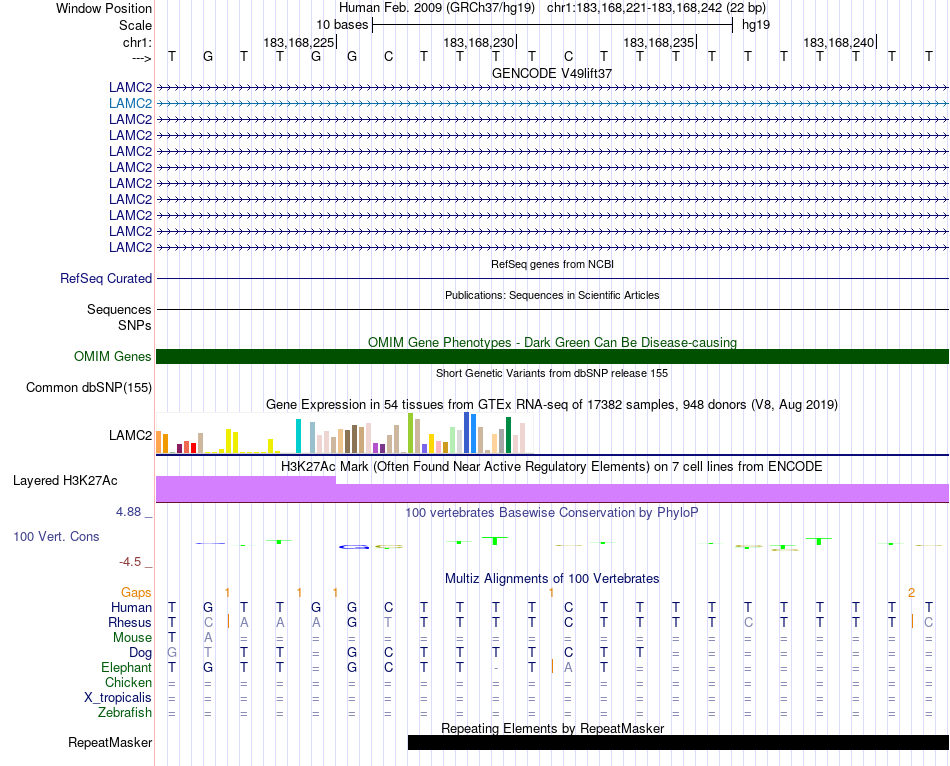Click the tall cyan bar in GTEx chart
950x766 pixels.
(x=298, y=436)
